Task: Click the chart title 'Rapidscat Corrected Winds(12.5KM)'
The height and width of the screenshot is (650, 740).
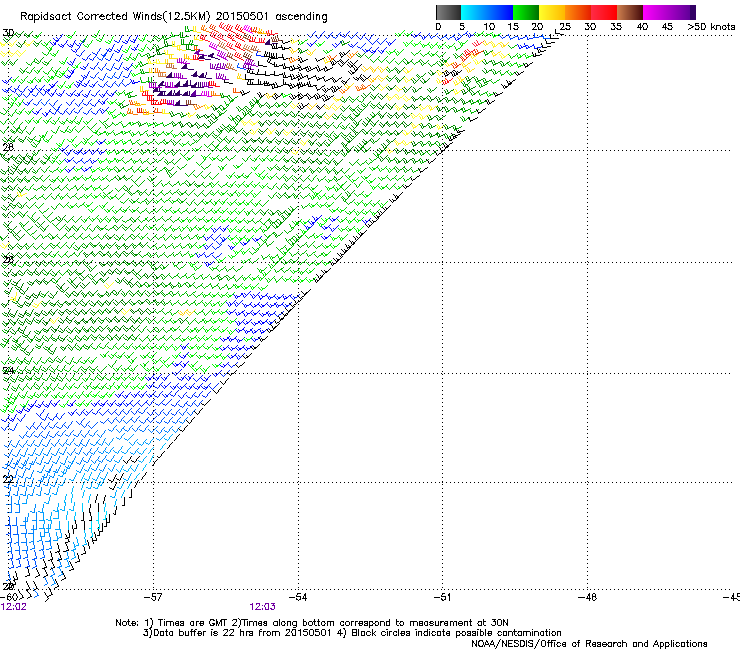Action: click(115, 17)
